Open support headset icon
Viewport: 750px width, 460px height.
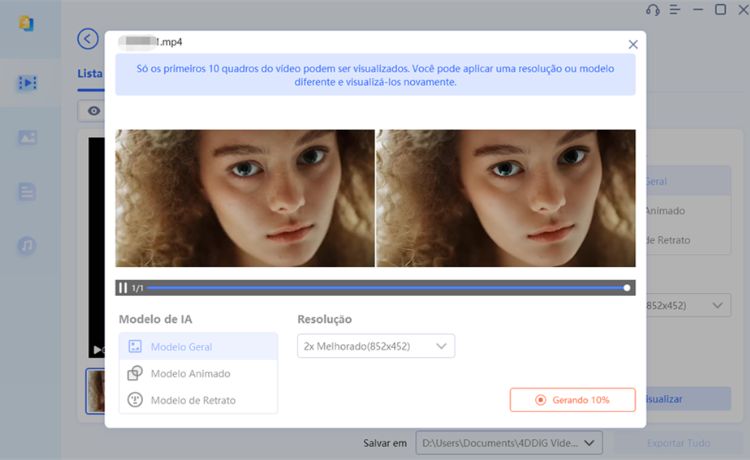point(653,10)
